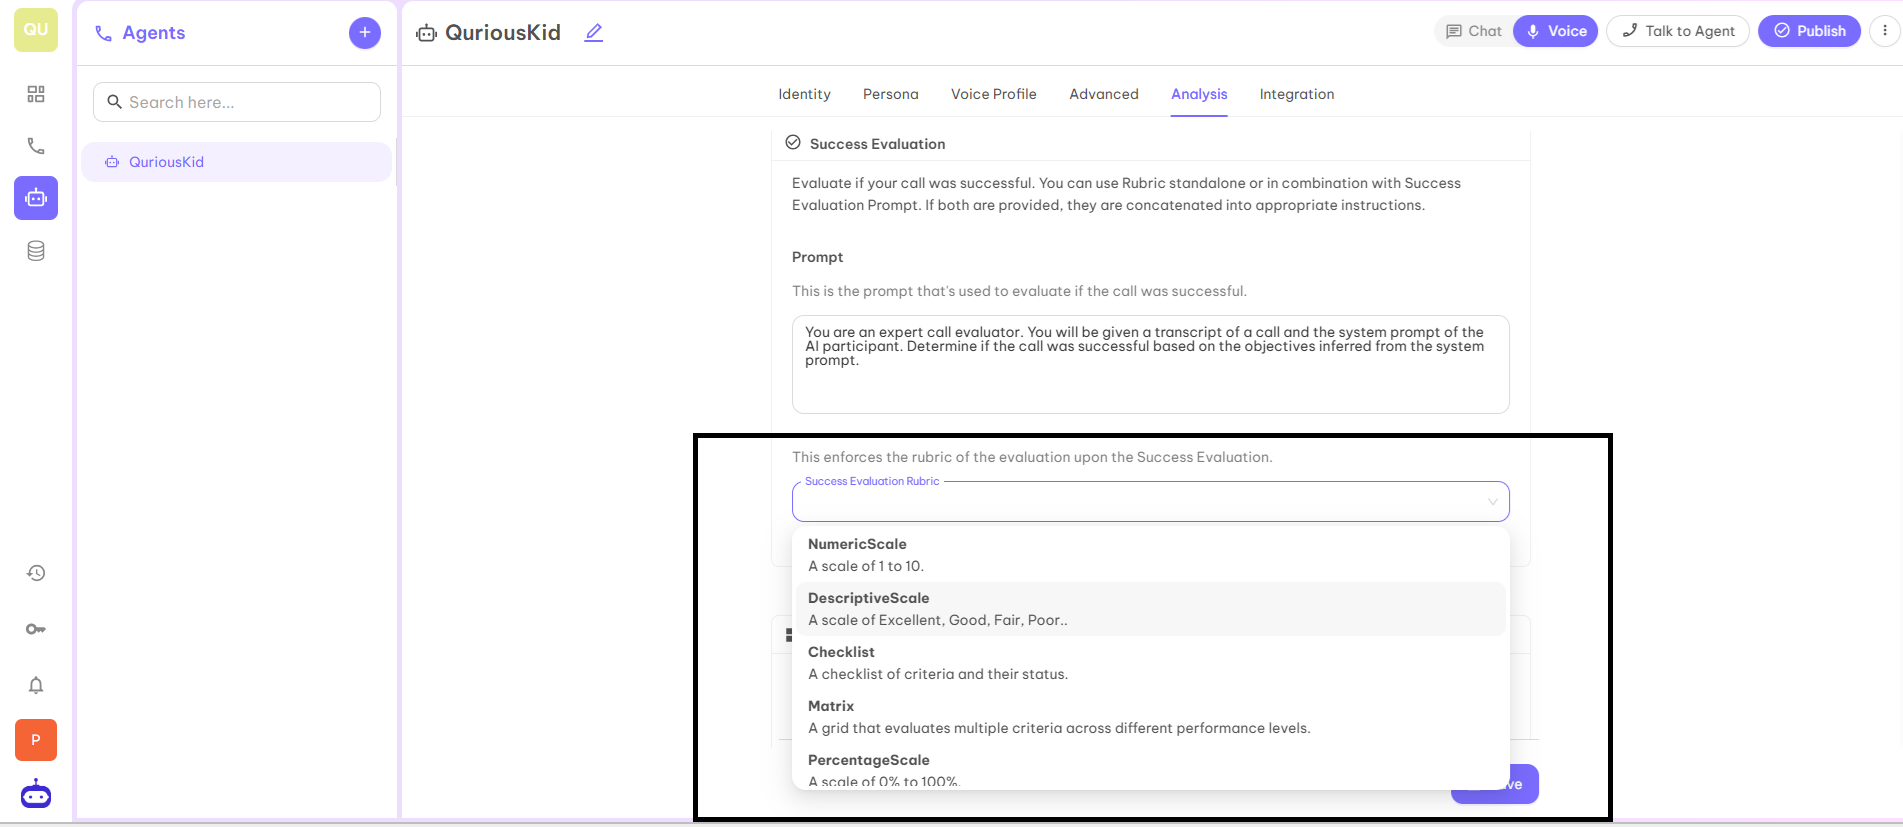The image size is (1903, 827).
Task: Open the API key icon in sidebar
Action: coord(36,629)
